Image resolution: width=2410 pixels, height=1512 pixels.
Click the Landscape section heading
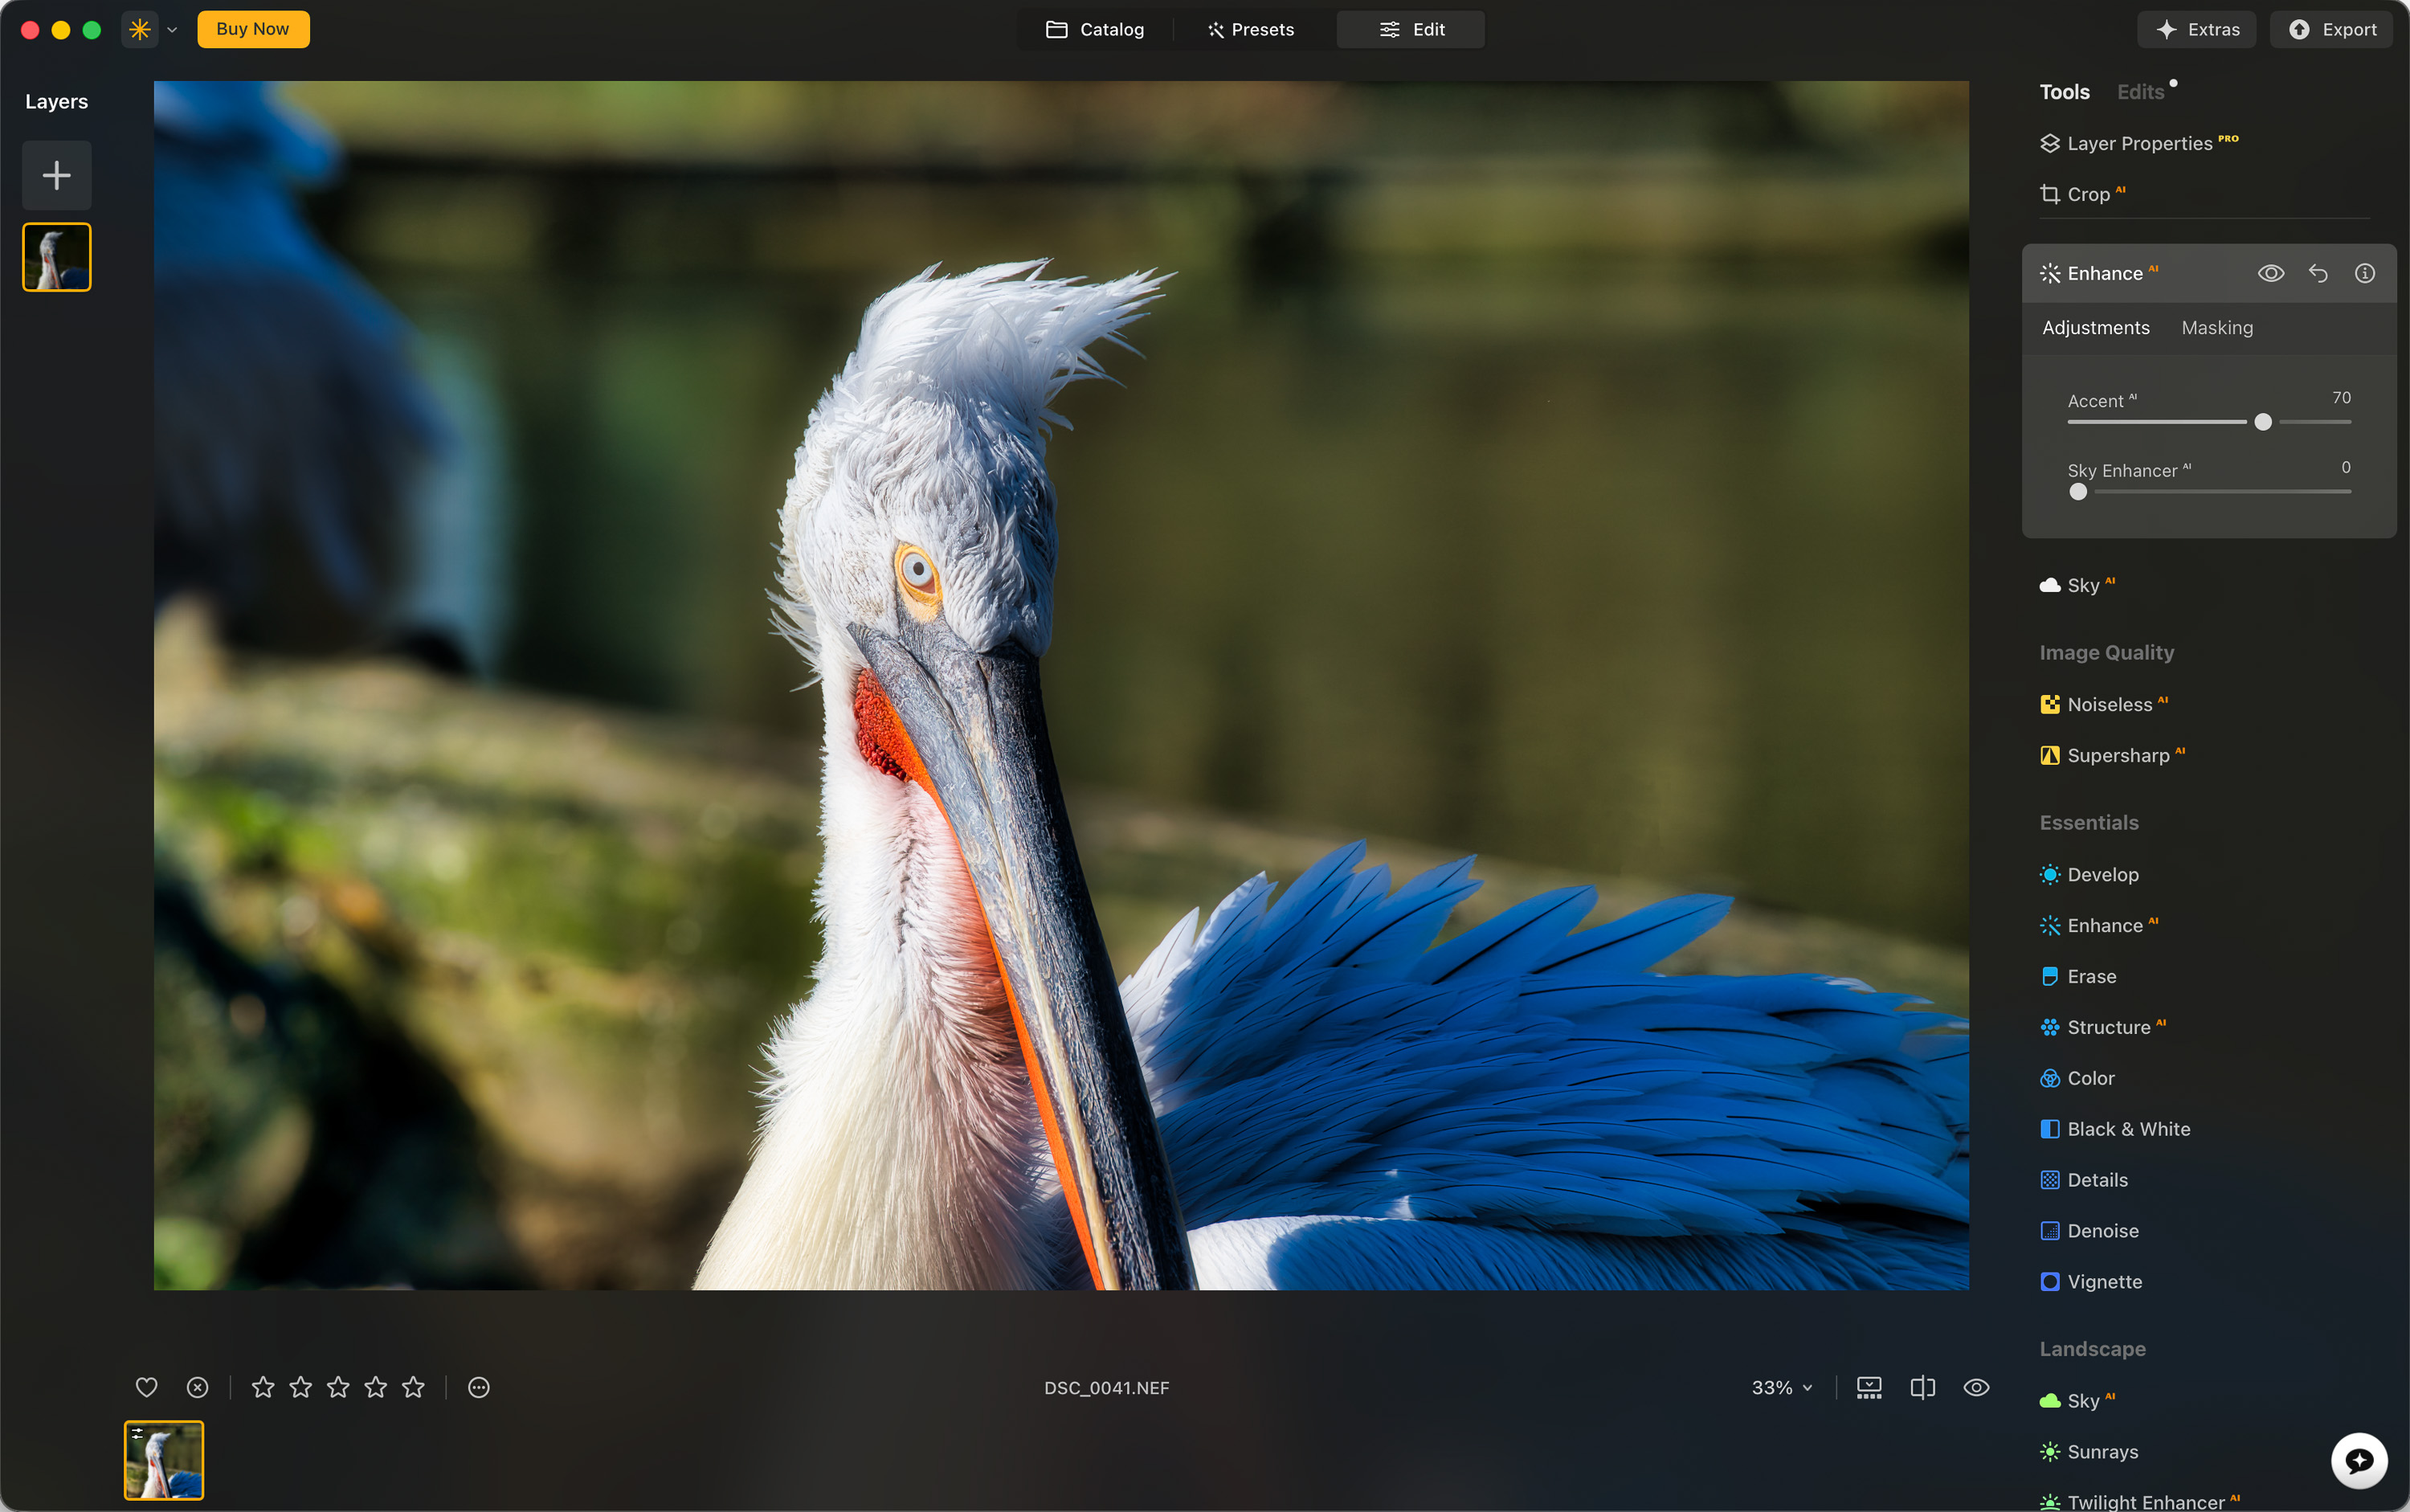point(2092,1349)
